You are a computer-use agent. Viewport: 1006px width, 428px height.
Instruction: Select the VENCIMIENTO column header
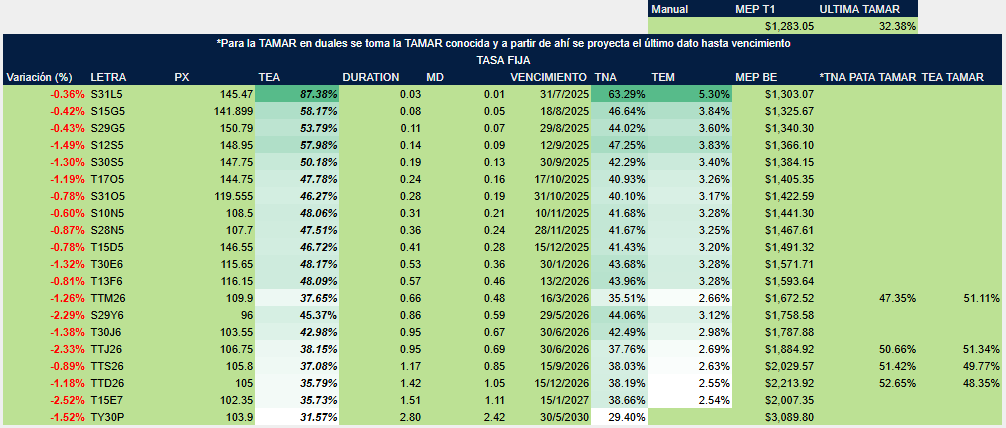(x=549, y=78)
